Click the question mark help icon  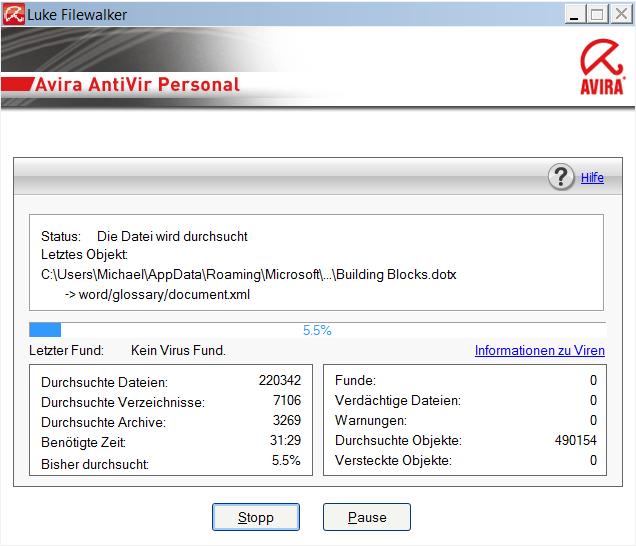click(561, 177)
